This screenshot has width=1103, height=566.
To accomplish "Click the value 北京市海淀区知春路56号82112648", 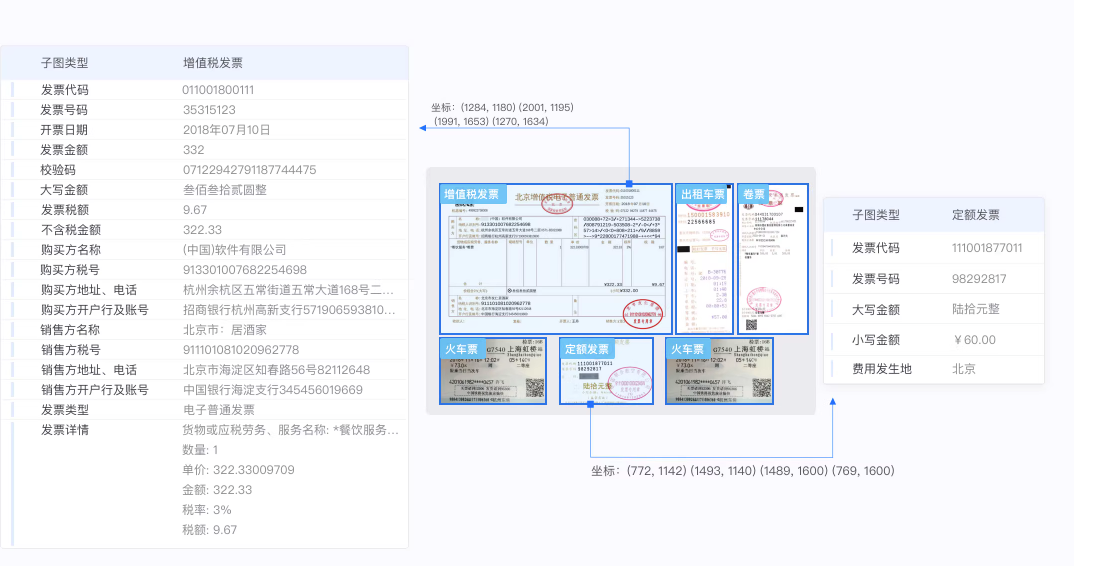I will pos(276,371).
